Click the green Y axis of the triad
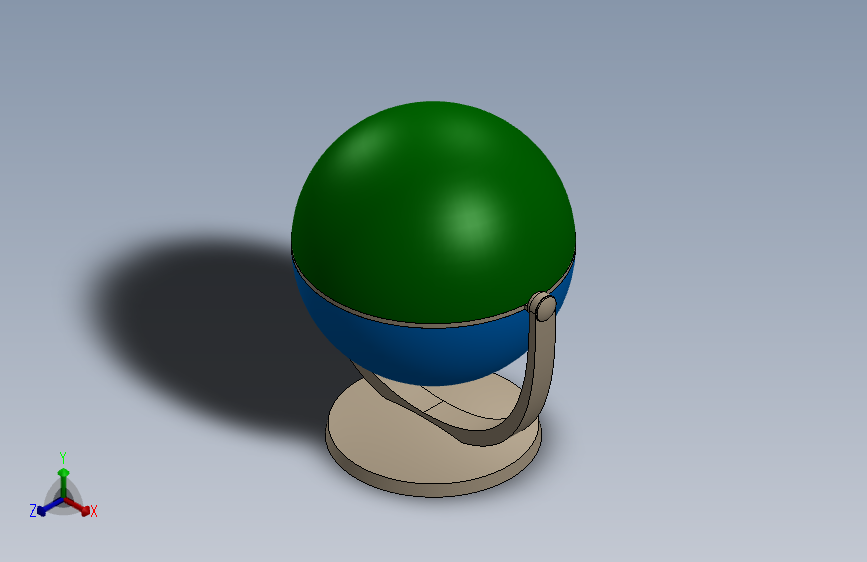The width and height of the screenshot is (867, 562). pos(64,483)
